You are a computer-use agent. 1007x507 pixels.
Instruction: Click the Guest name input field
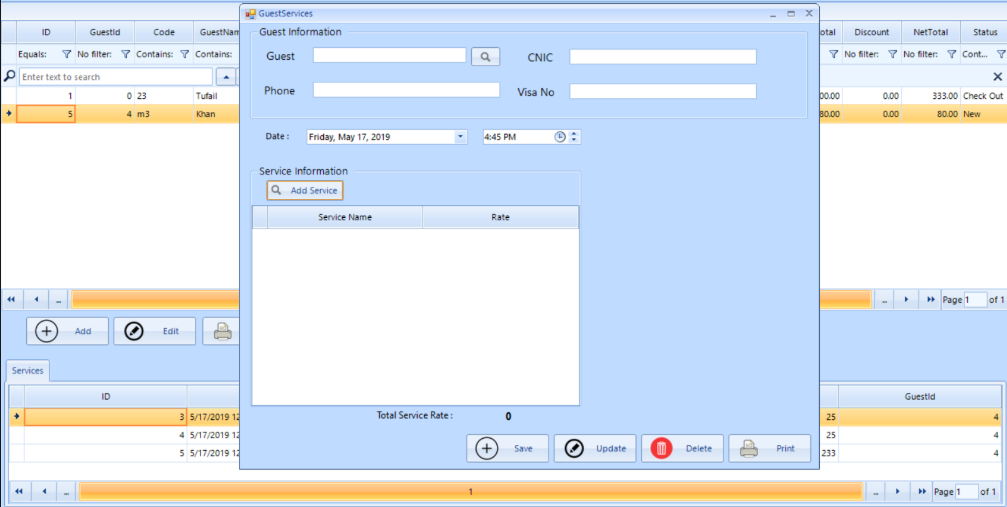point(389,56)
